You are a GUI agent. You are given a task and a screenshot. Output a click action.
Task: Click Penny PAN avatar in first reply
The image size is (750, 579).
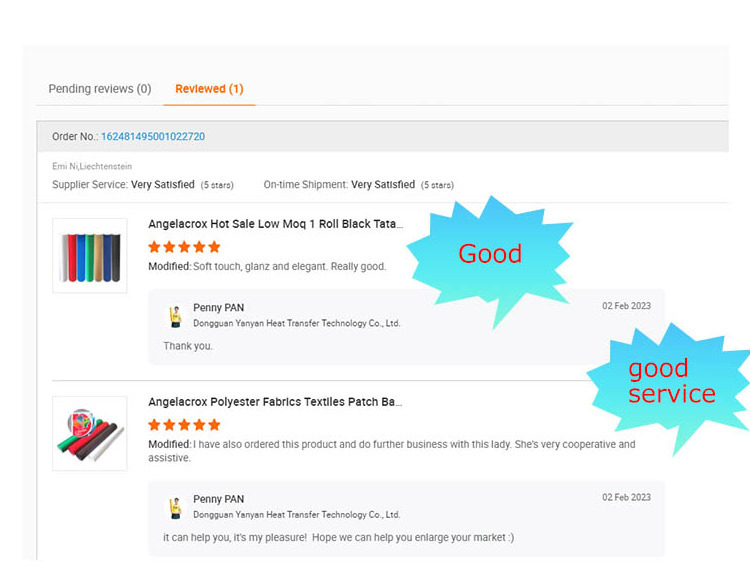176,316
